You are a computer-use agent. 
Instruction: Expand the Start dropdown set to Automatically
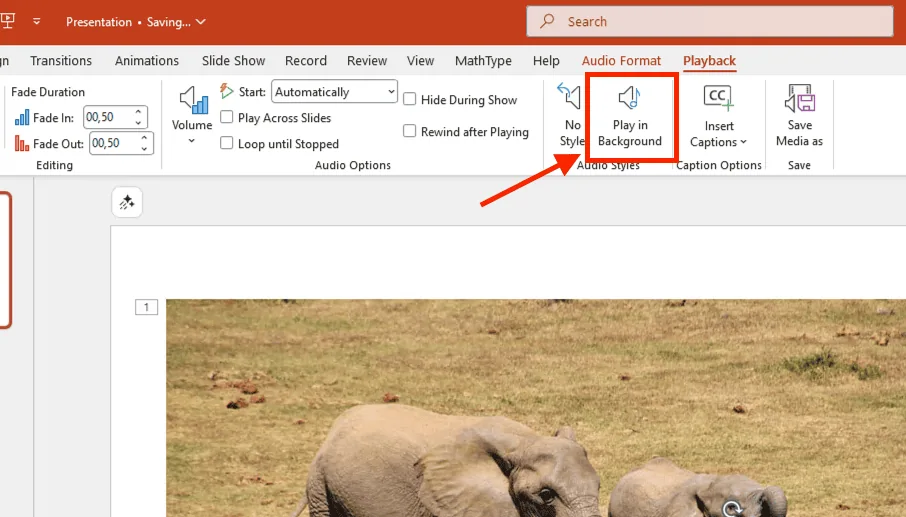tap(389, 92)
